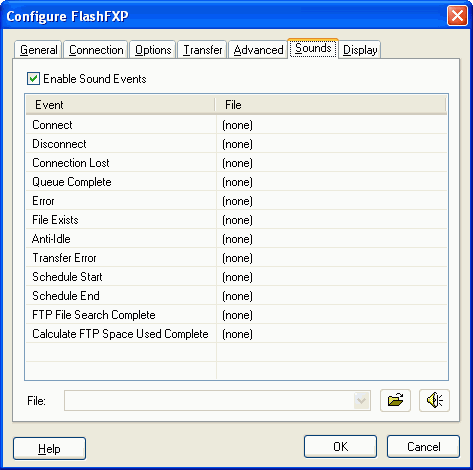473x470 pixels.
Task: Open the Advanced tab
Action: pos(258,50)
